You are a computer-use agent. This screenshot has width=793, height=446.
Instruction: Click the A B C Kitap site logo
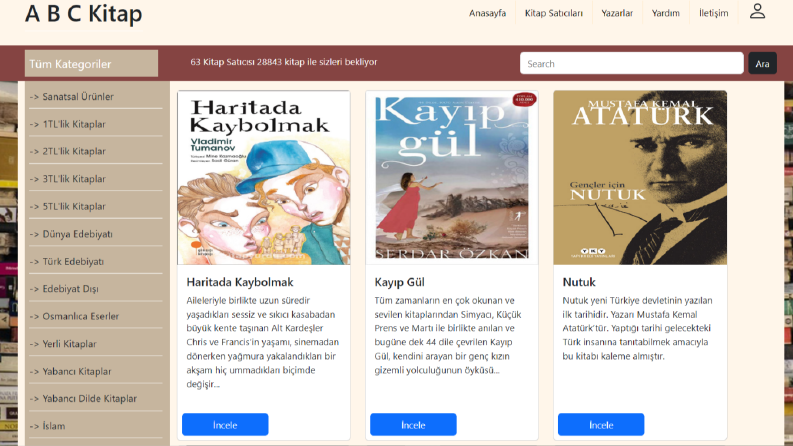84,14
